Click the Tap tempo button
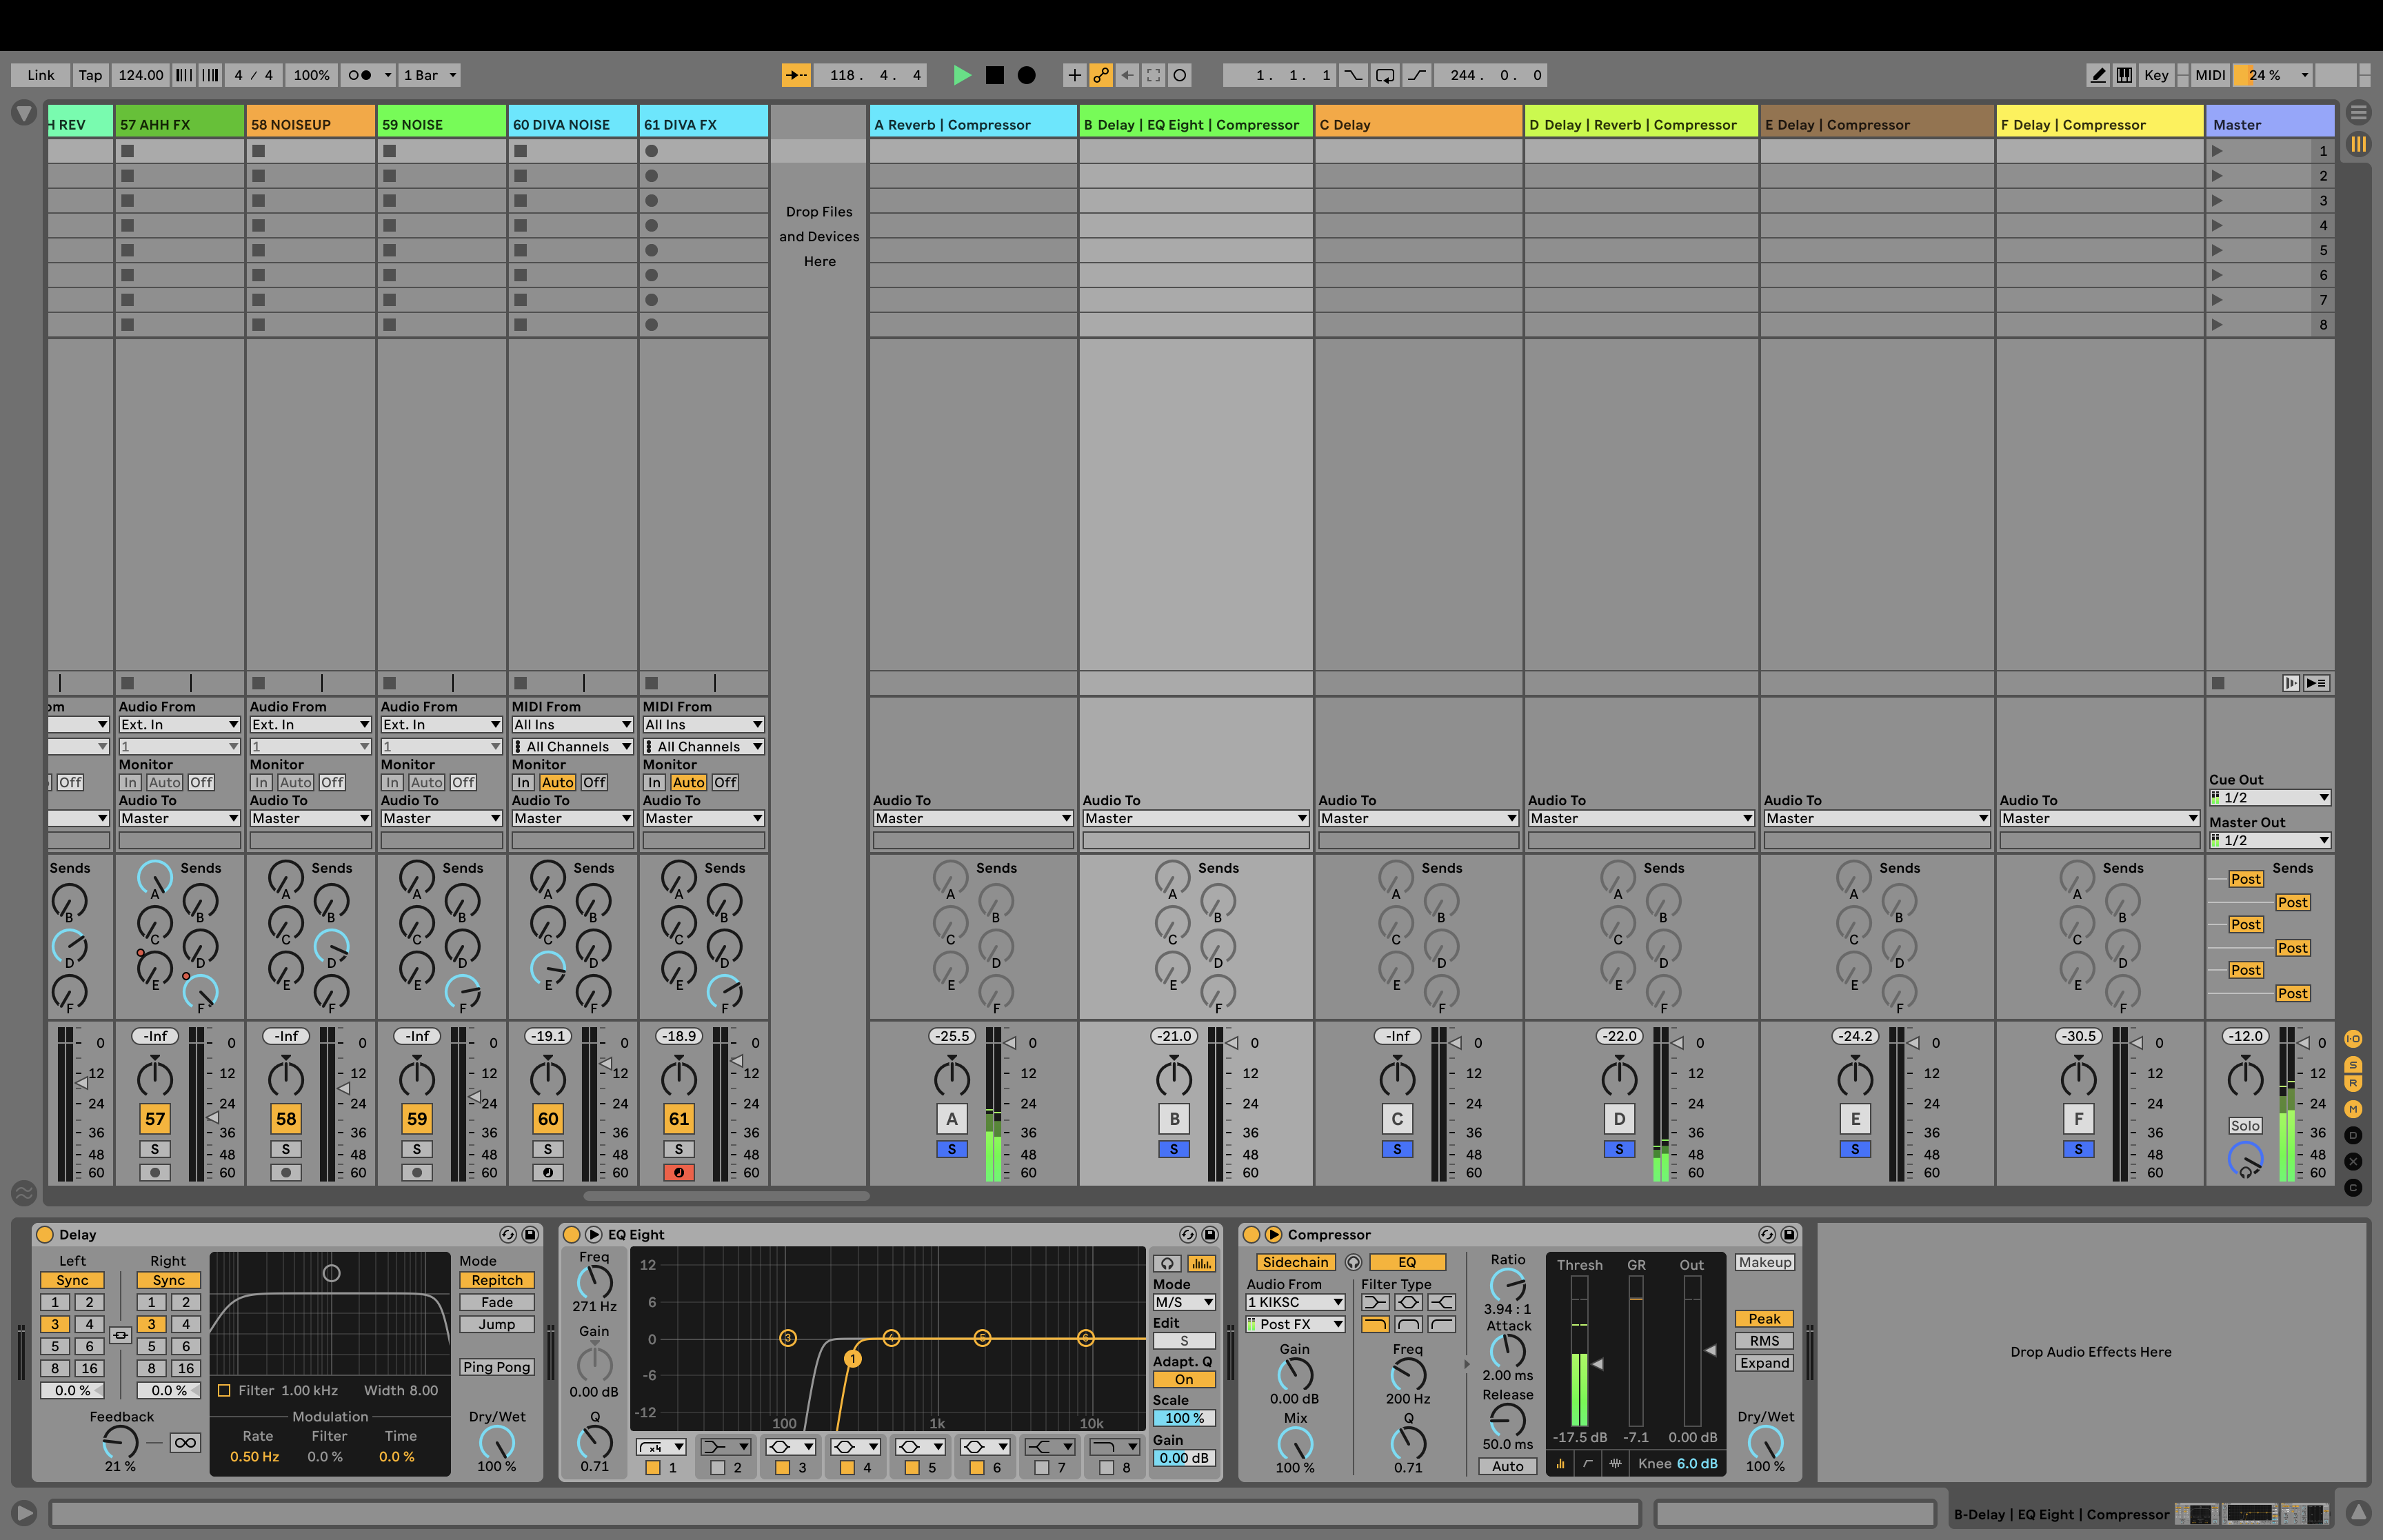 click(x=90, y=75)
